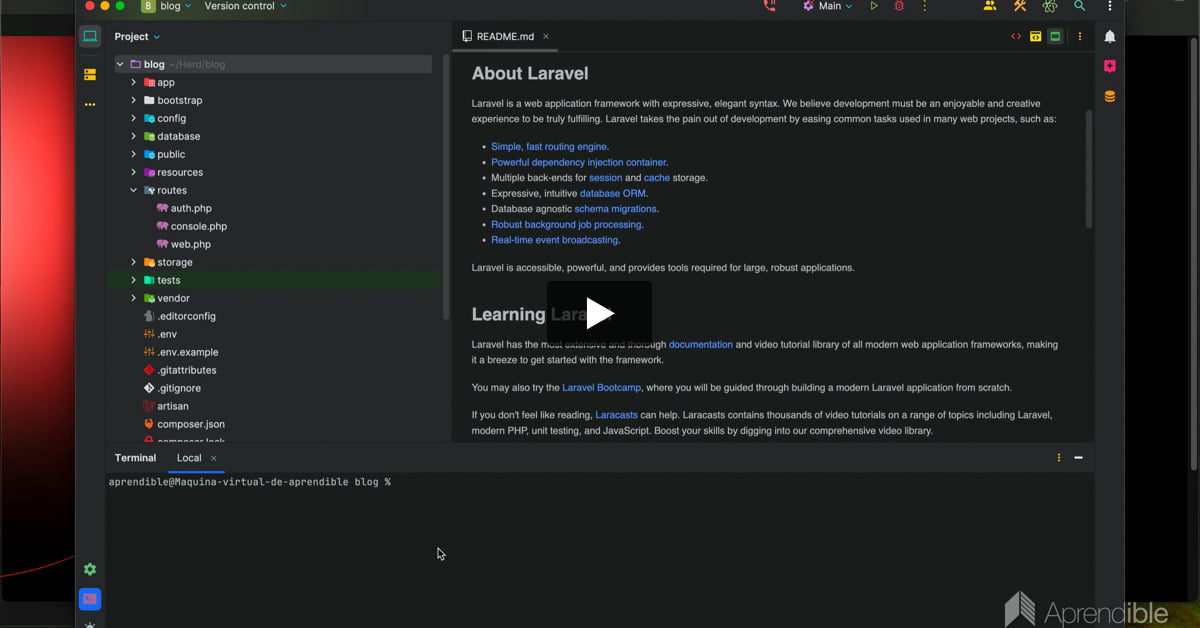Open the Main run configuration dropdown

(x=828, y=6)
